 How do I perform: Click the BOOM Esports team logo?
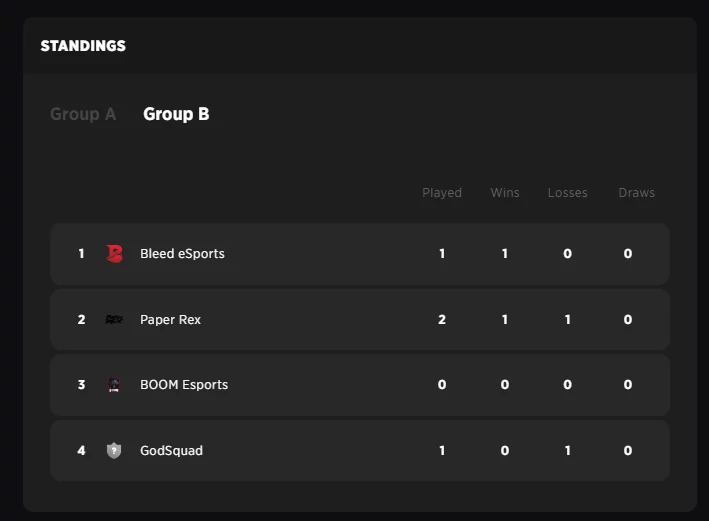(114, 385)
